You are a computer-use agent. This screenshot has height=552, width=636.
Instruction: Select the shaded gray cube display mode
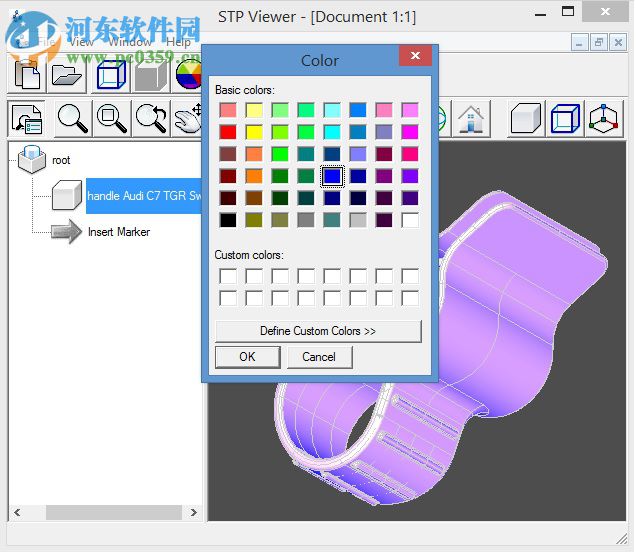(150, 75)
